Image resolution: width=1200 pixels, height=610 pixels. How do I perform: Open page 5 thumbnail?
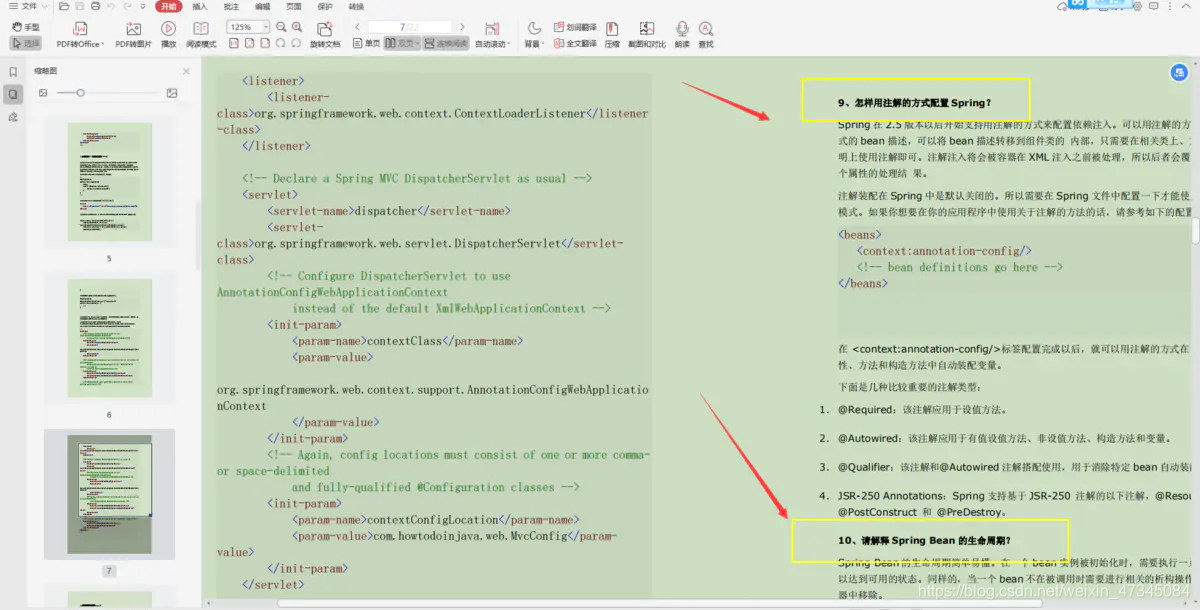[x=110, y=181]
